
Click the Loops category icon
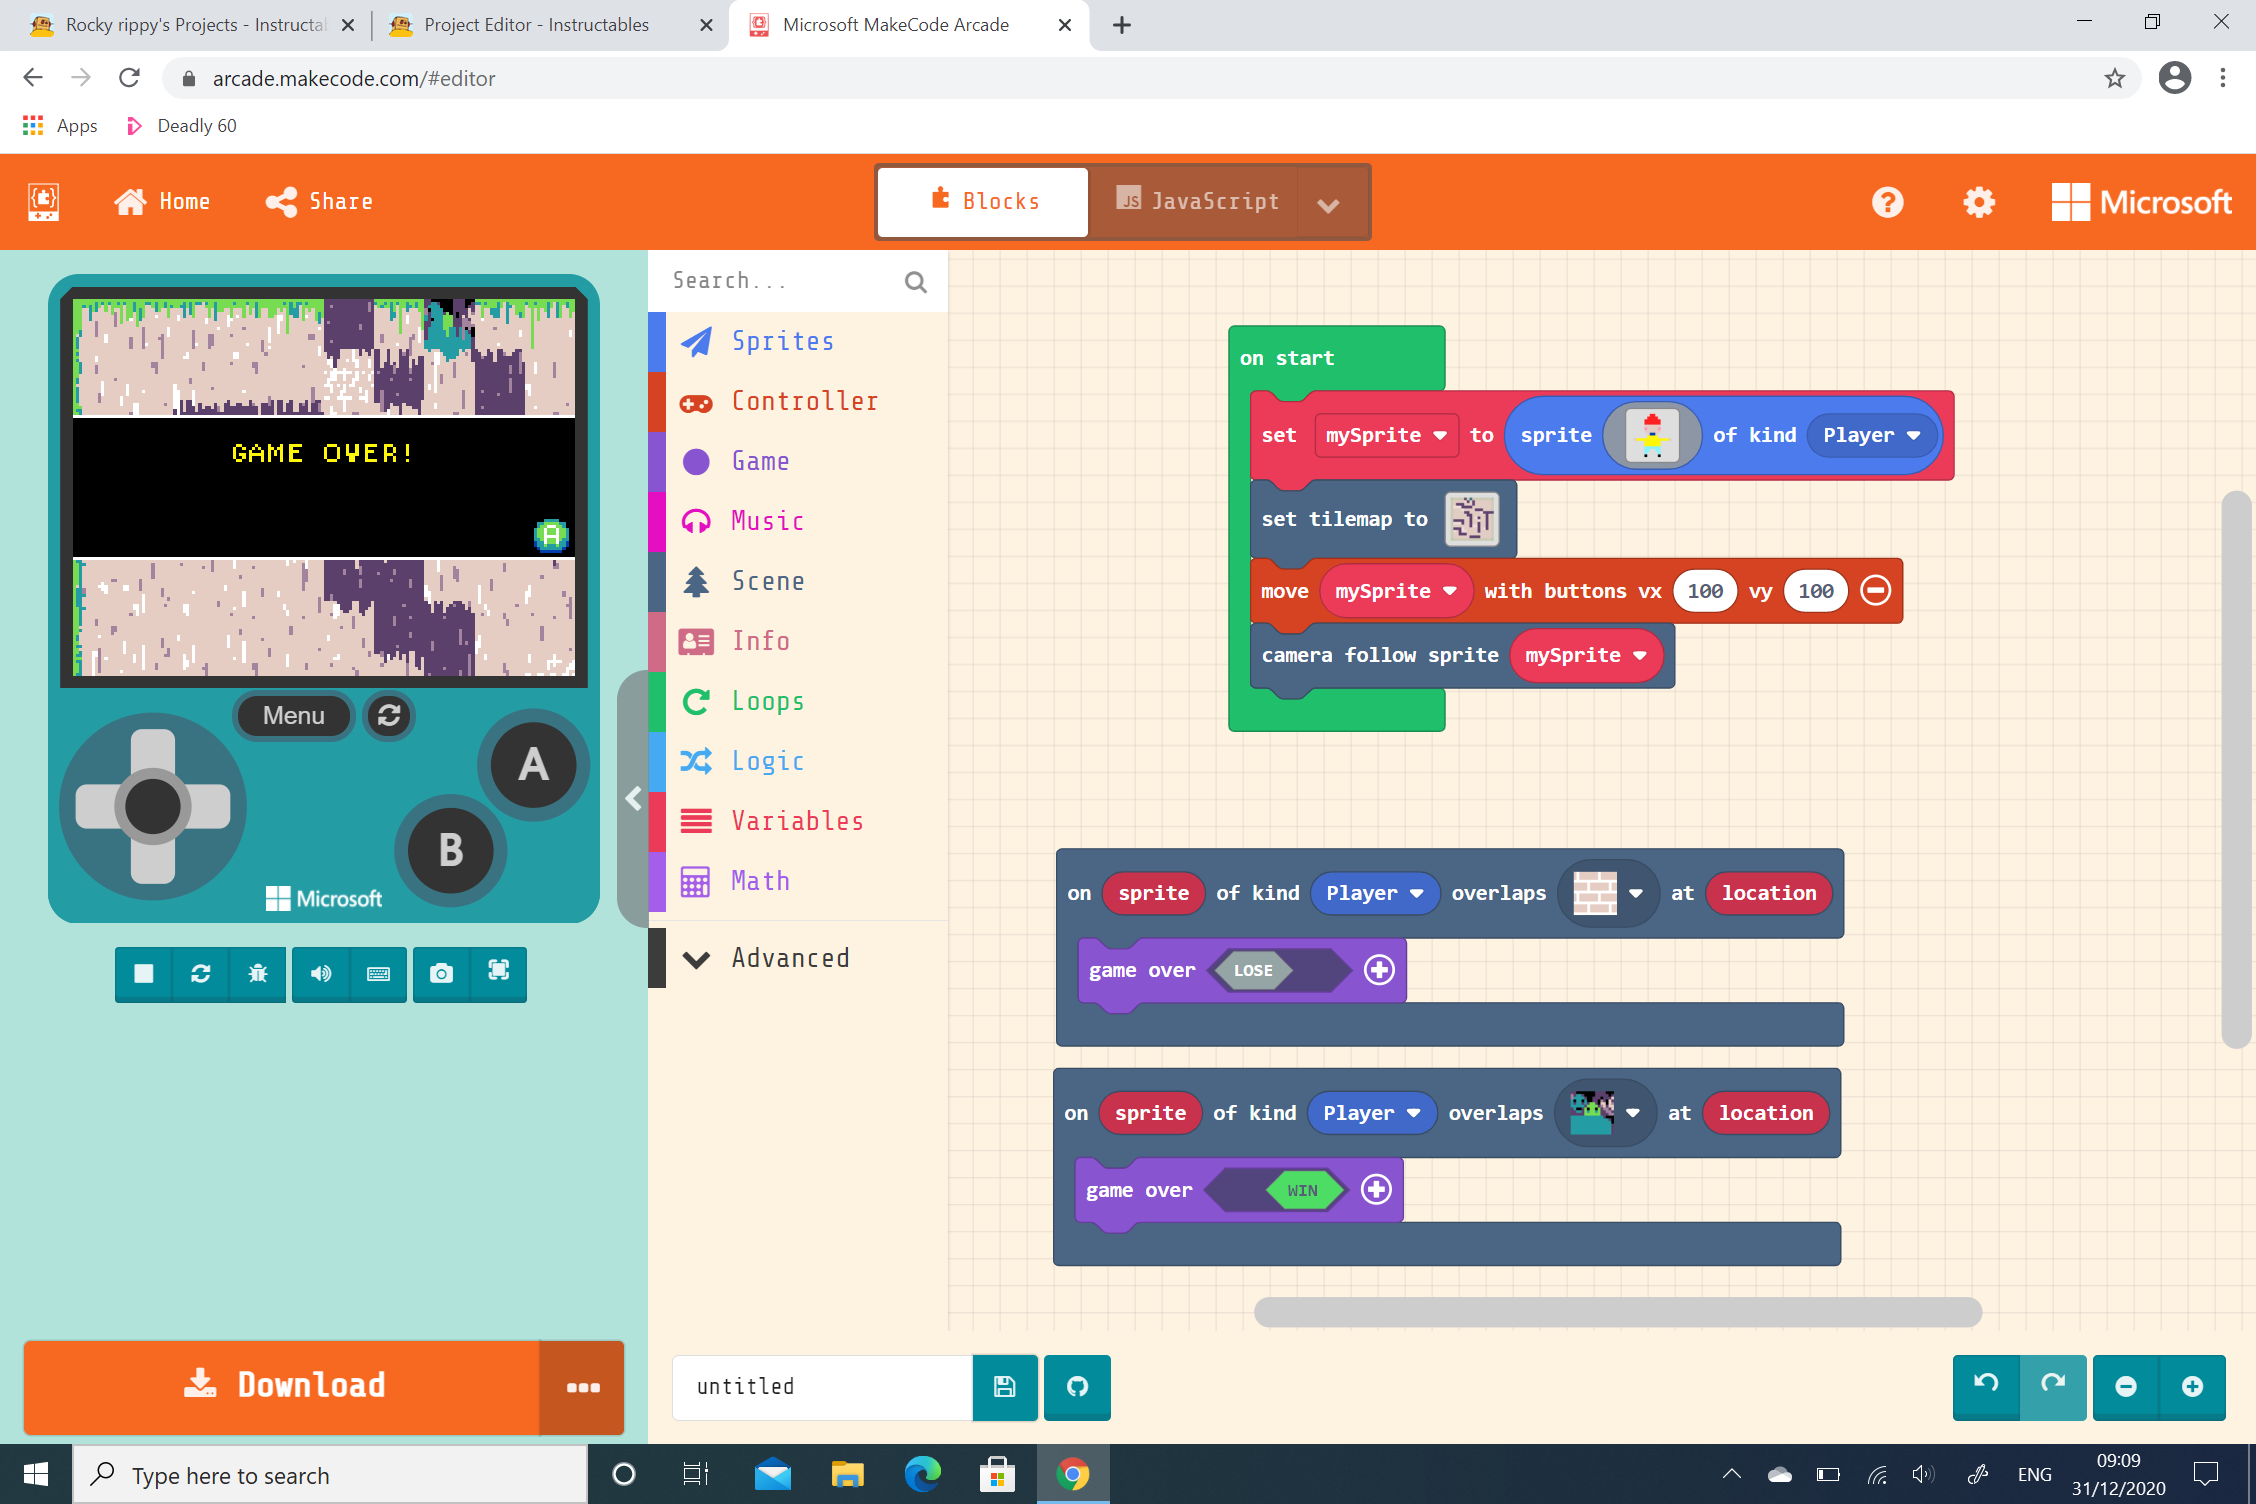pos(697,700)
